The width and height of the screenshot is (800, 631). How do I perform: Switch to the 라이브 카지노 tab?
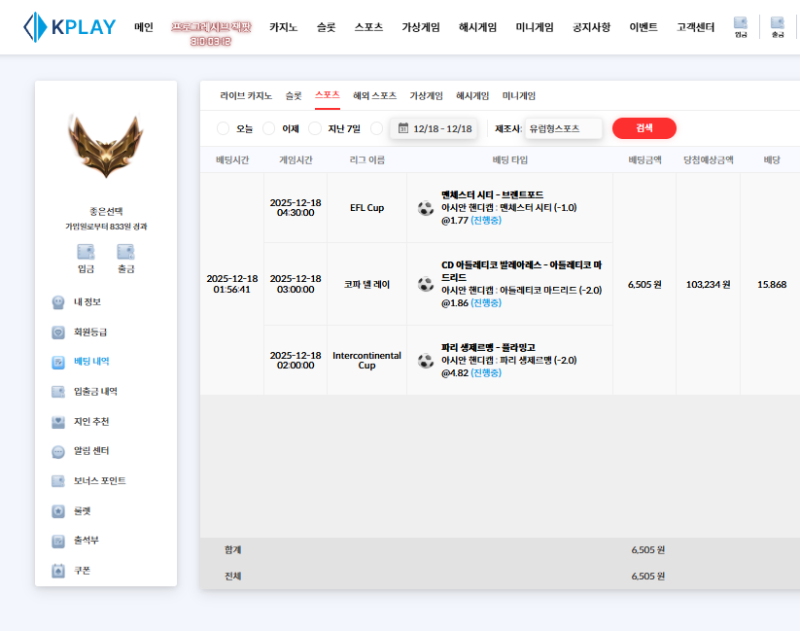(x=246, y=96)
